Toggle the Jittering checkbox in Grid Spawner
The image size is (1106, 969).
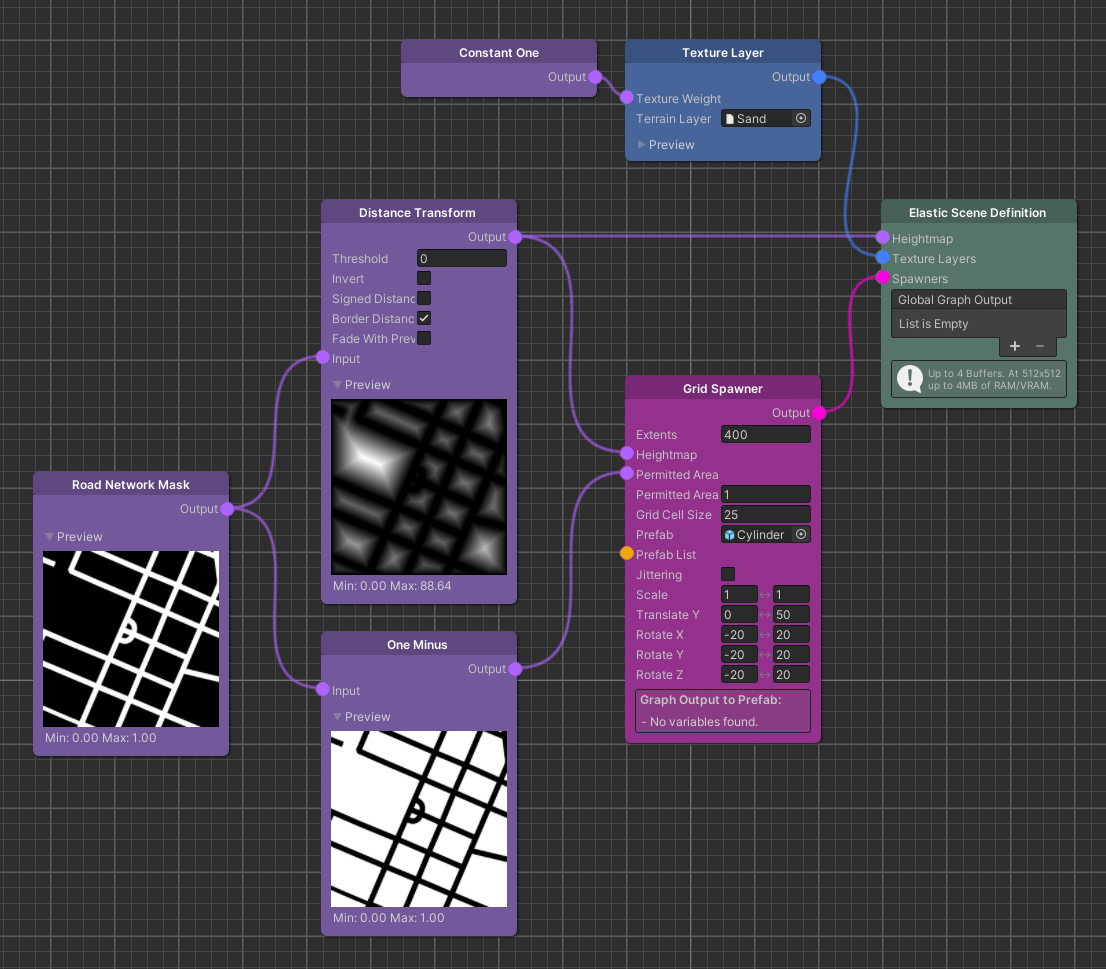728,574
